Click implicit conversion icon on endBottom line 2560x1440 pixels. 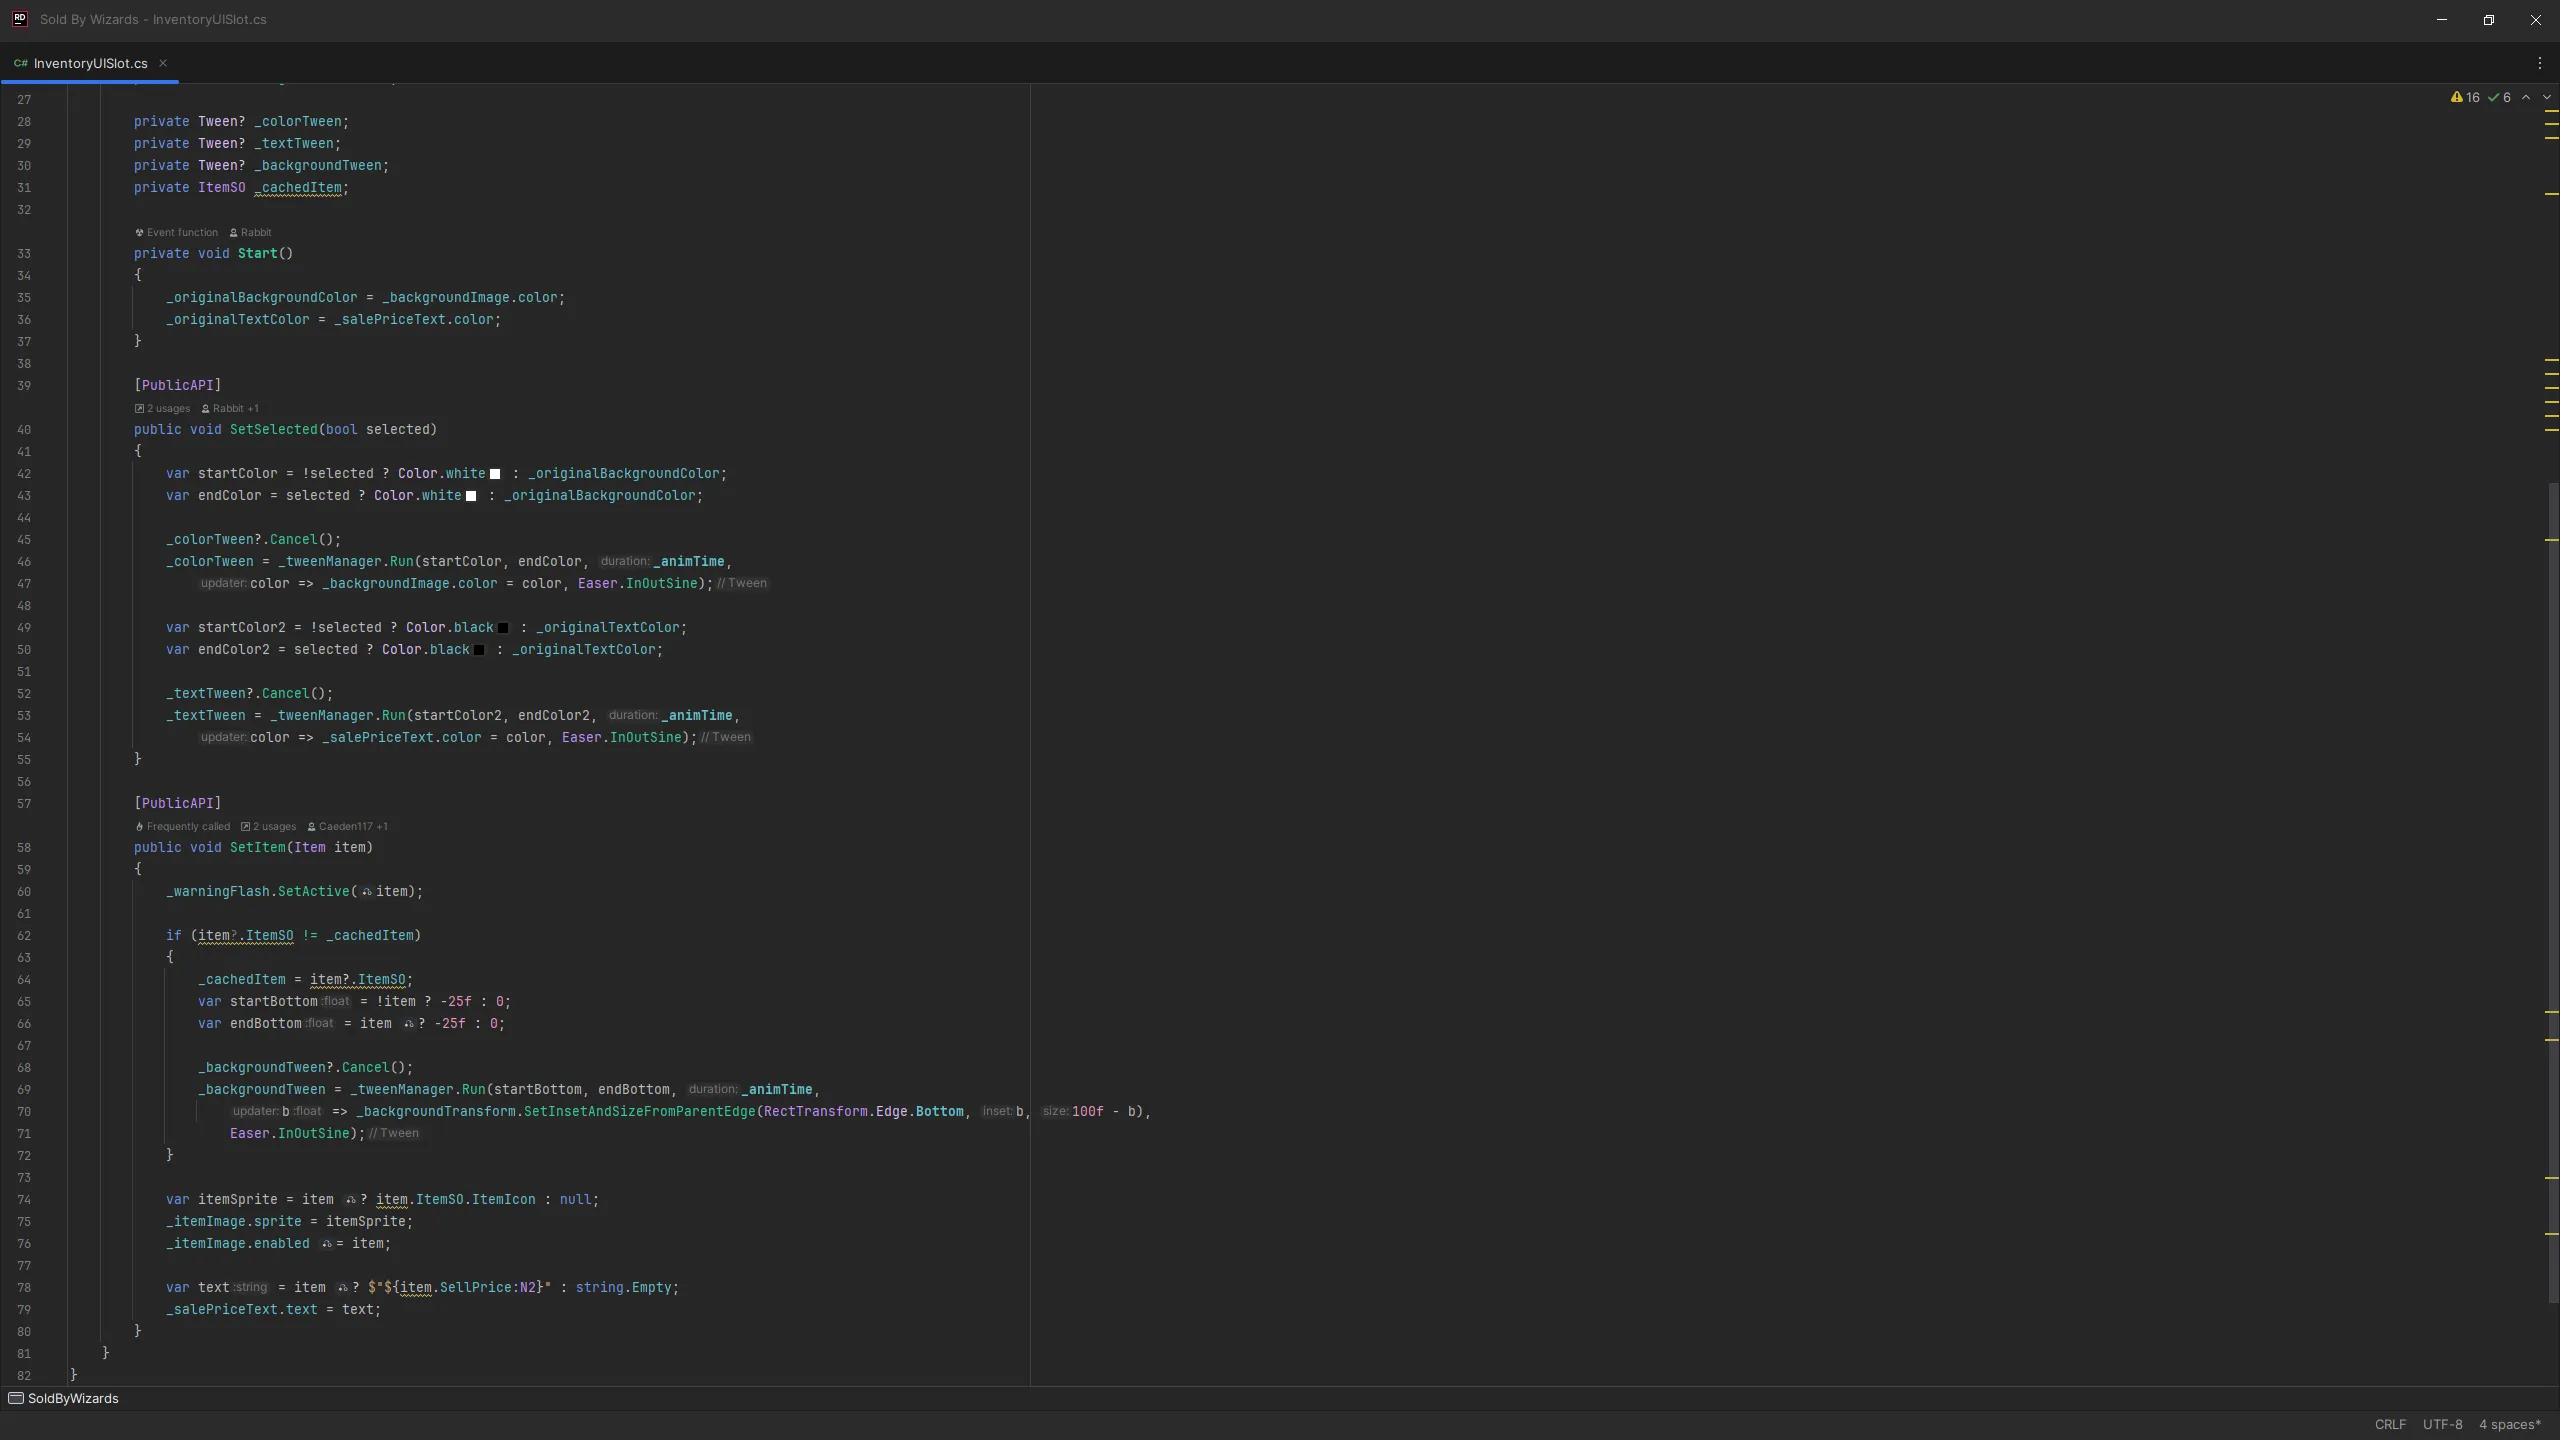tap(408, 1024)
